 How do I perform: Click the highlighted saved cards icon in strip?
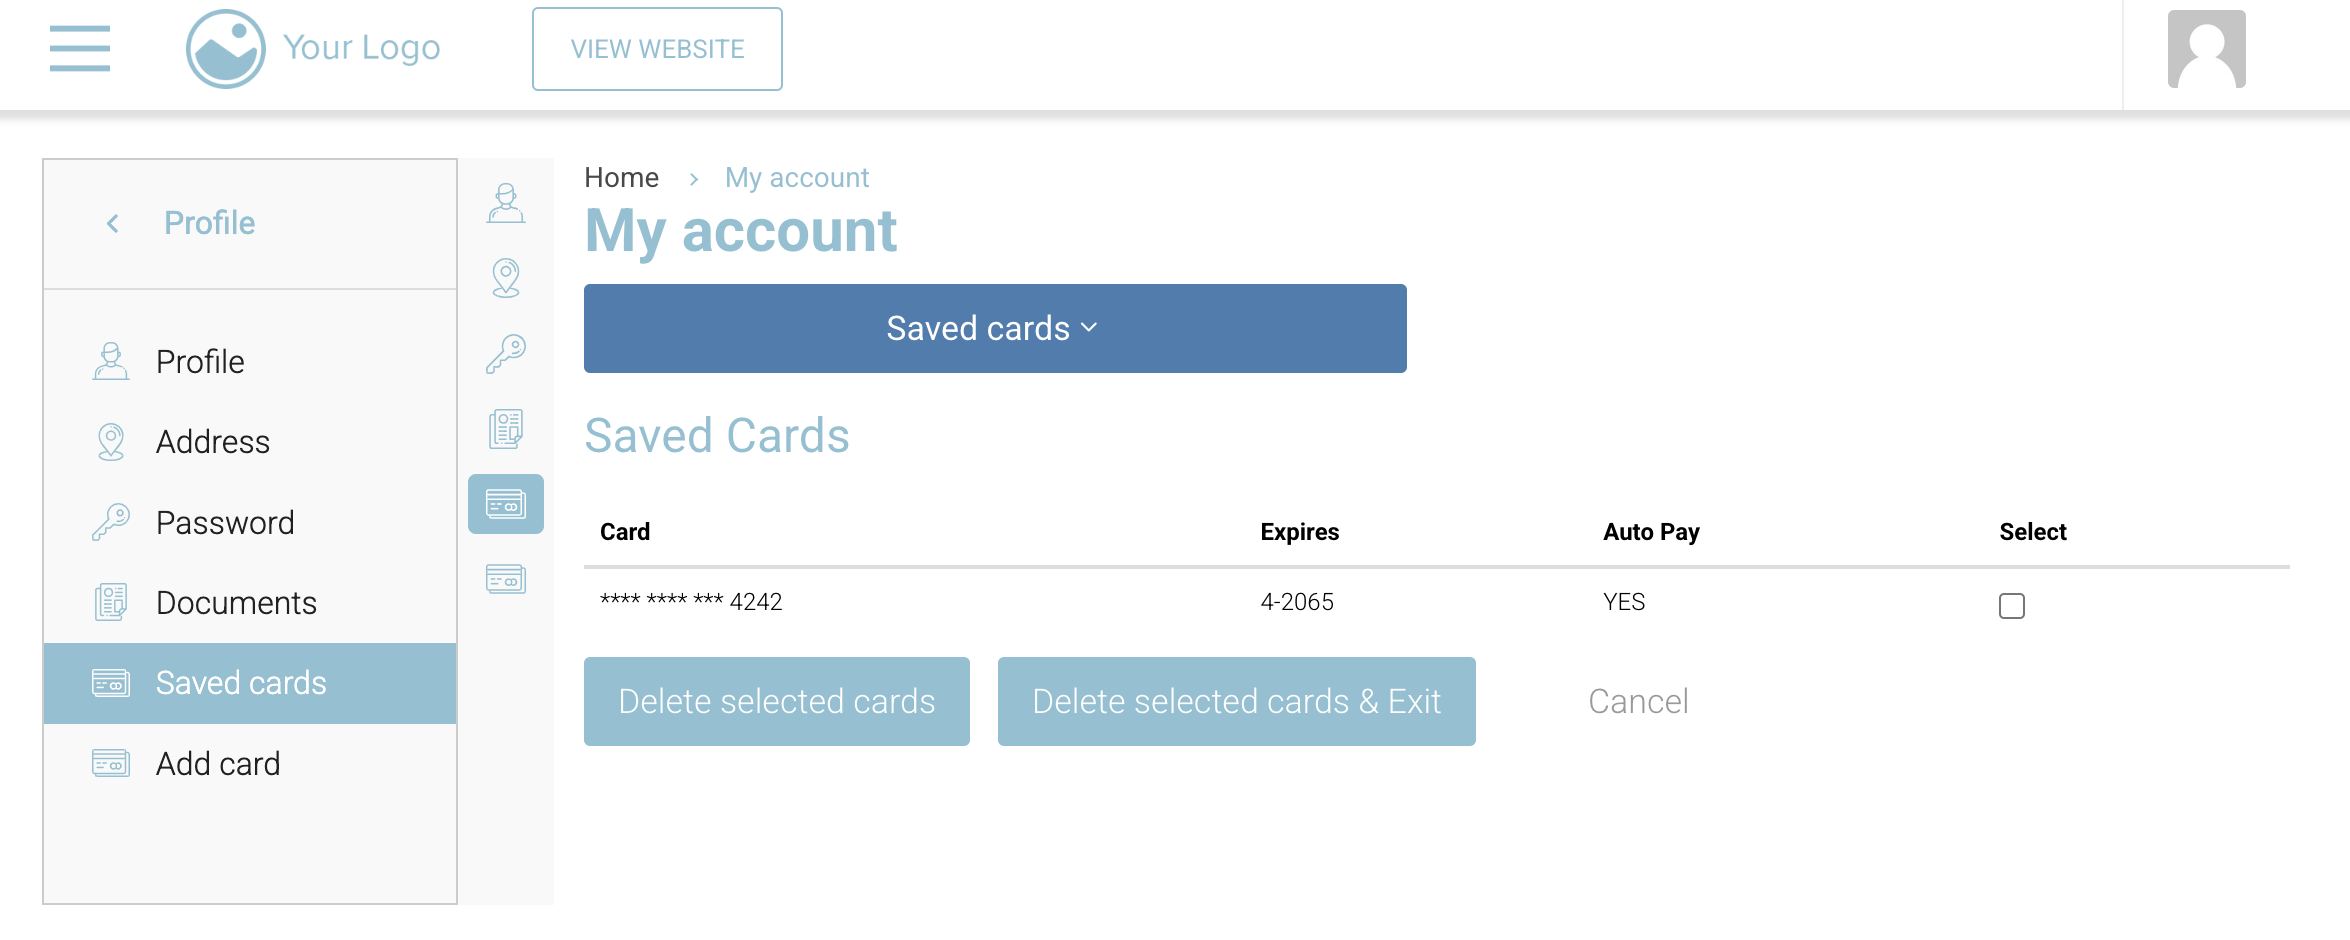click(x=506, y=504)
